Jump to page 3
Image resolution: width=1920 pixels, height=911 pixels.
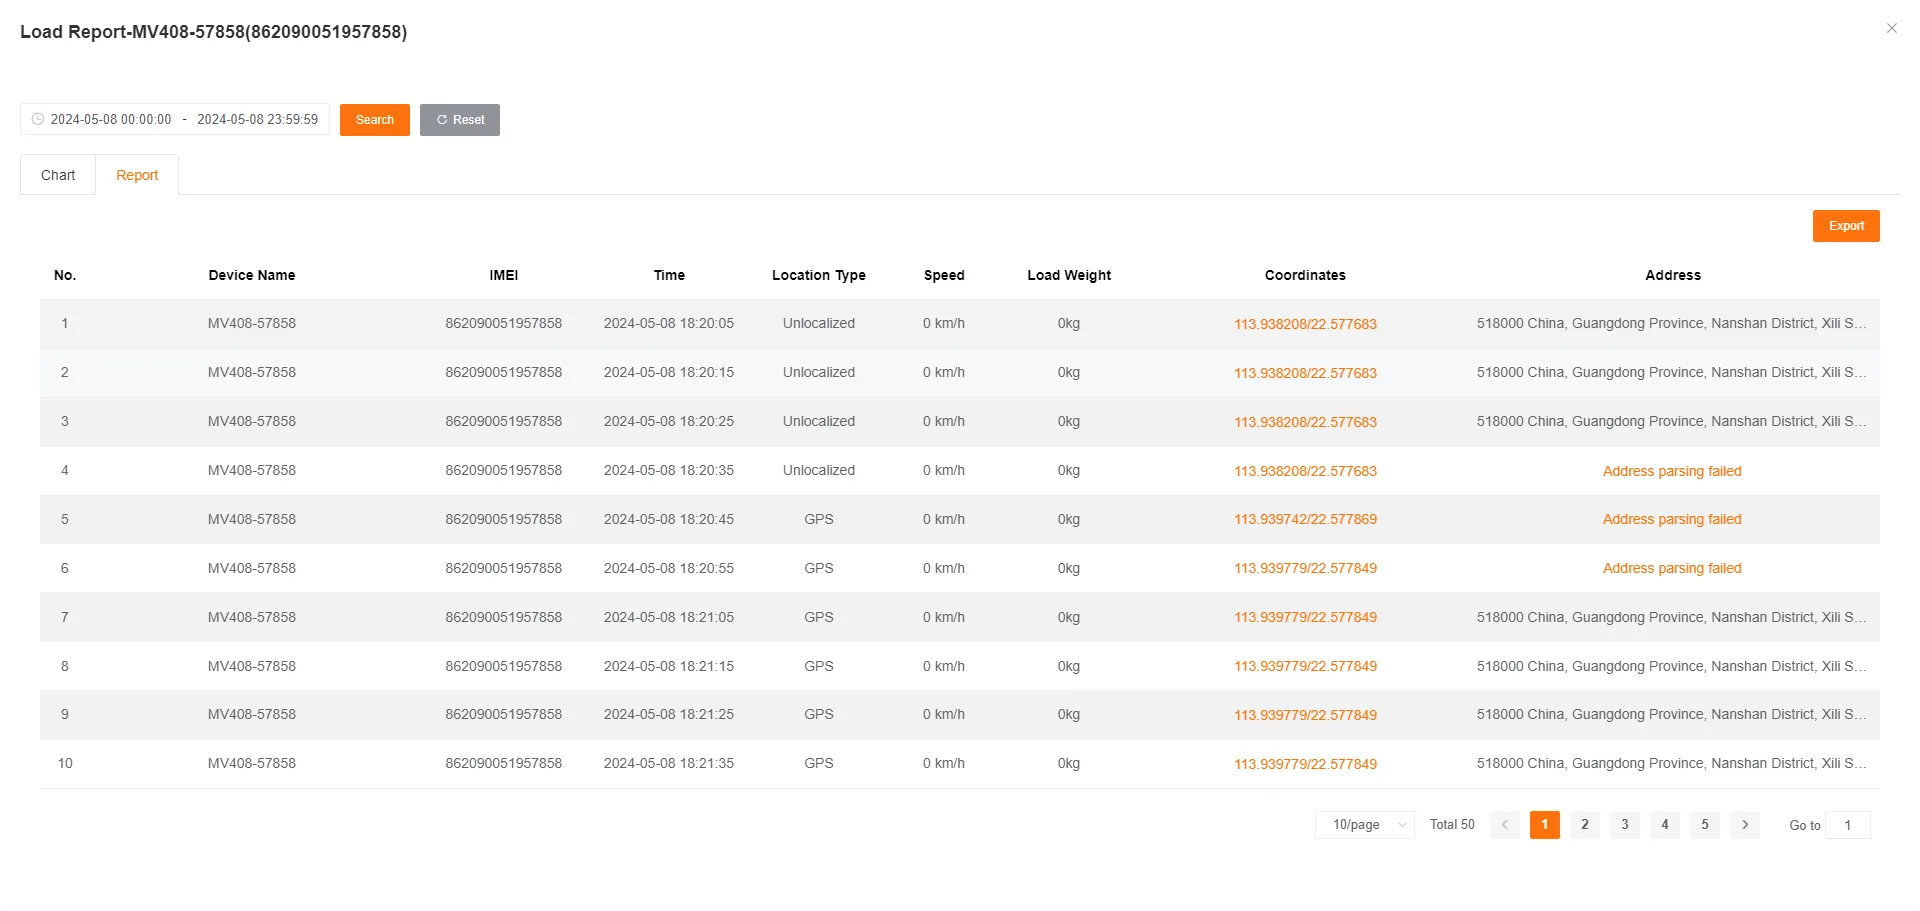pos(1624,825)
